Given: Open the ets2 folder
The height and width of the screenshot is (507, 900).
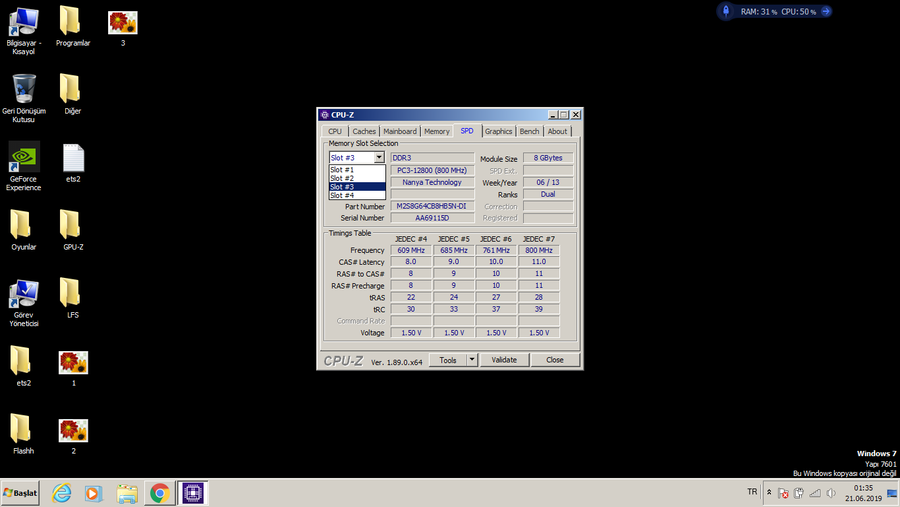Looking at the screenshot, I should (x=24, y=366).
